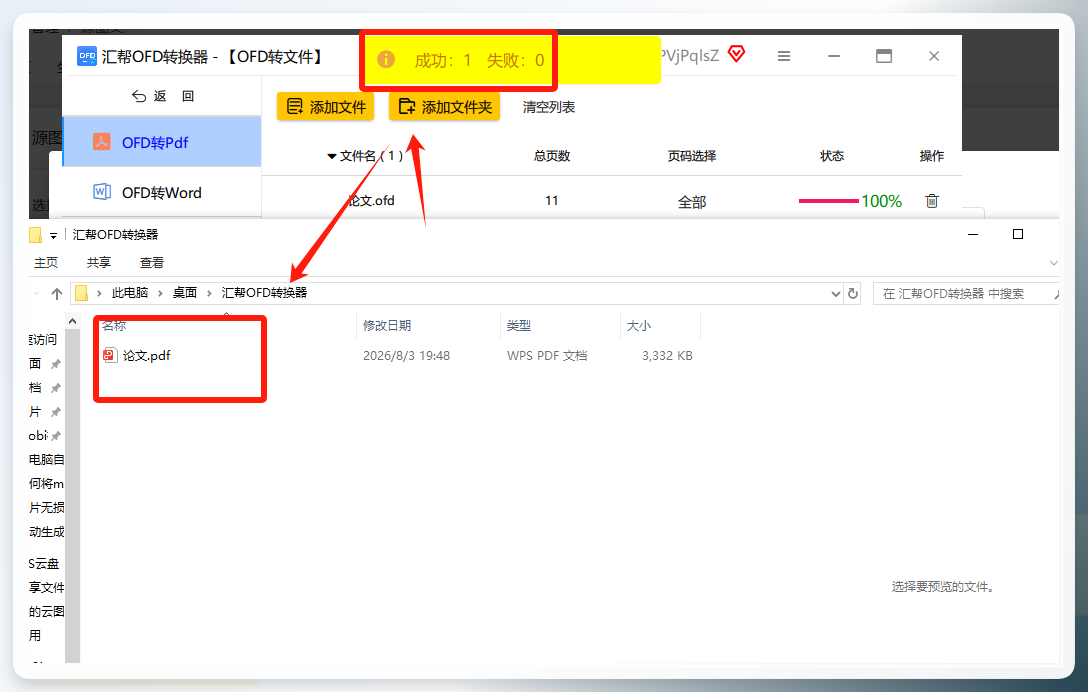Screen dimensions: 1088x692
Task: Collapse the 文件名 (1) column triangle
Action: pyautogui.click(x=332, y=156)
